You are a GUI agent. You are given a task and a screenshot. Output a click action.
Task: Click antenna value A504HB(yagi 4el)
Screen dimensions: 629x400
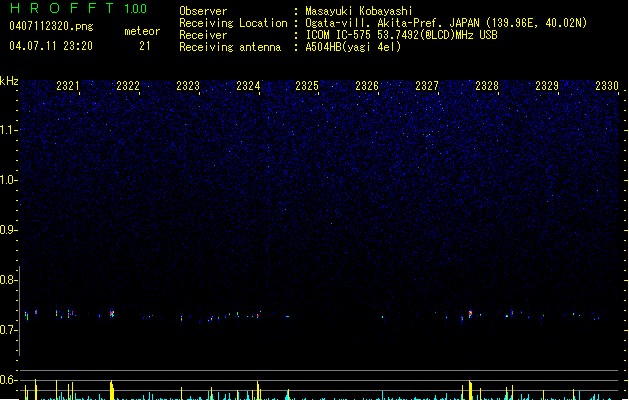[x=353, y=47]
